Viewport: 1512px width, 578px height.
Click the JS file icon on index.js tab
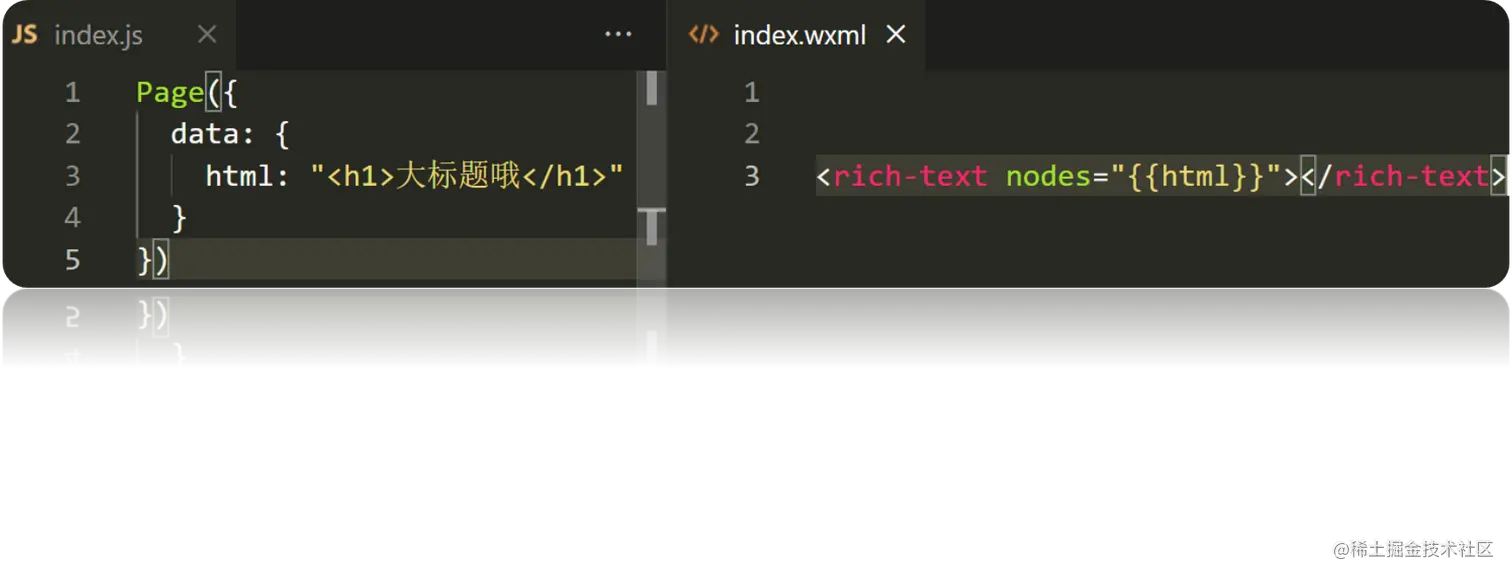point(24,35)
